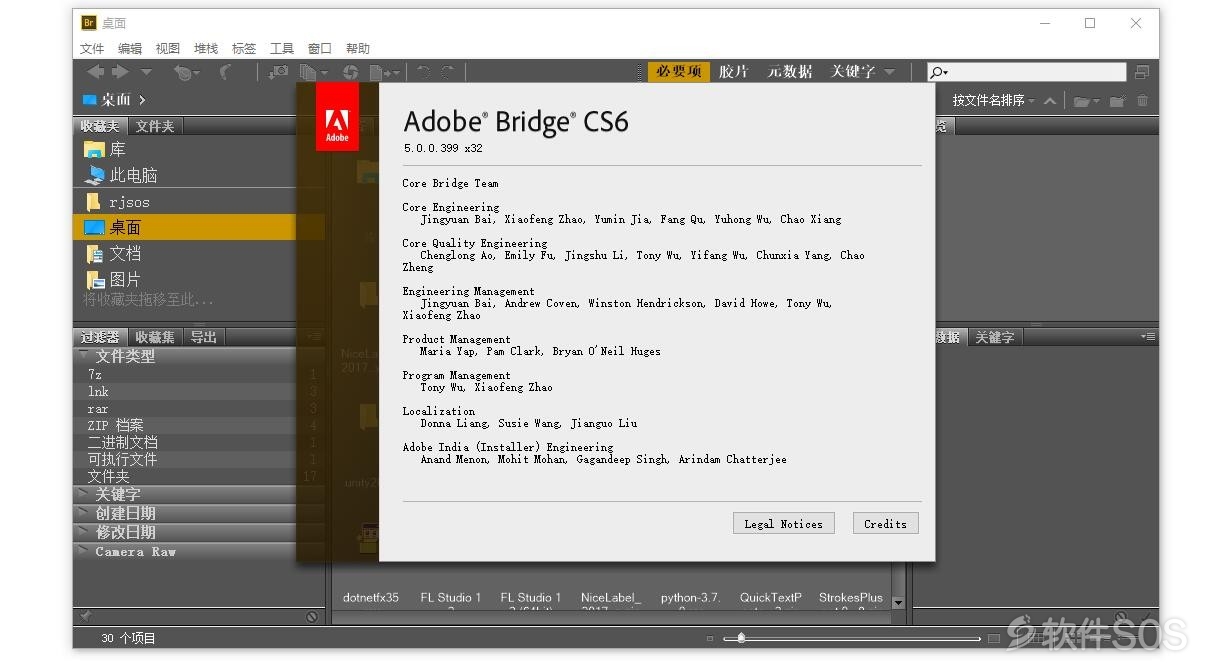Viewport: 1205px width, 663px height.
Task: Select the 收藏集 panel tab
Action: tap(155, 337)
